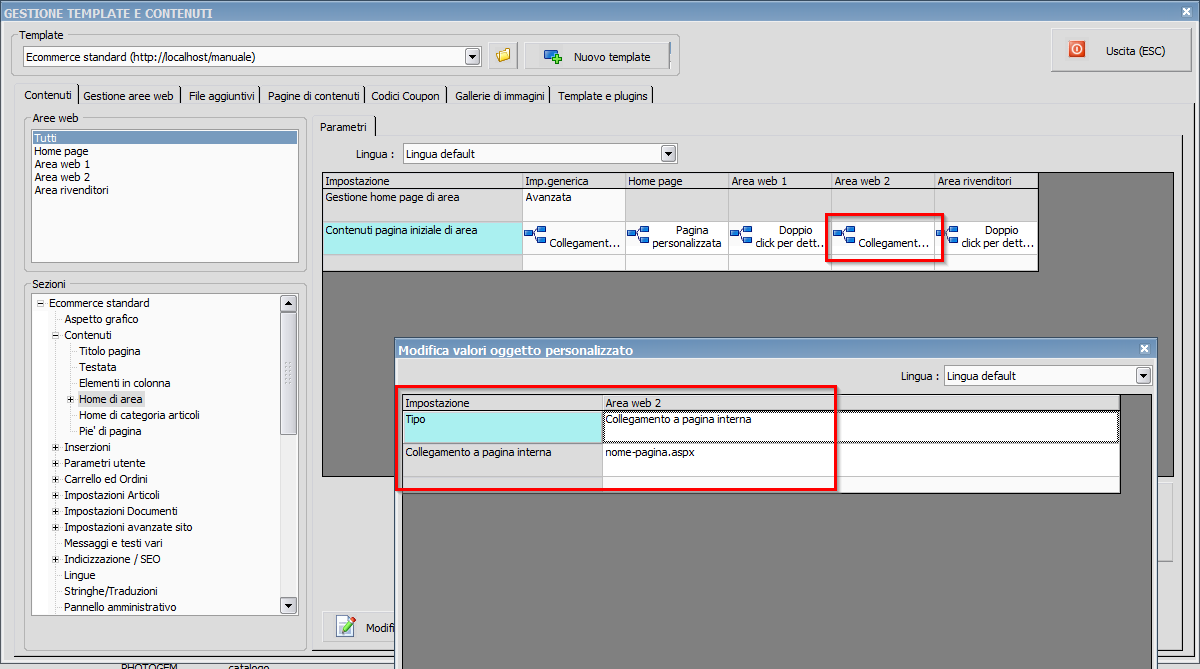Click Sezioni tree scrollbar down arrow
The width and height of the screenshot is (1200, 669).
[288, 605]
